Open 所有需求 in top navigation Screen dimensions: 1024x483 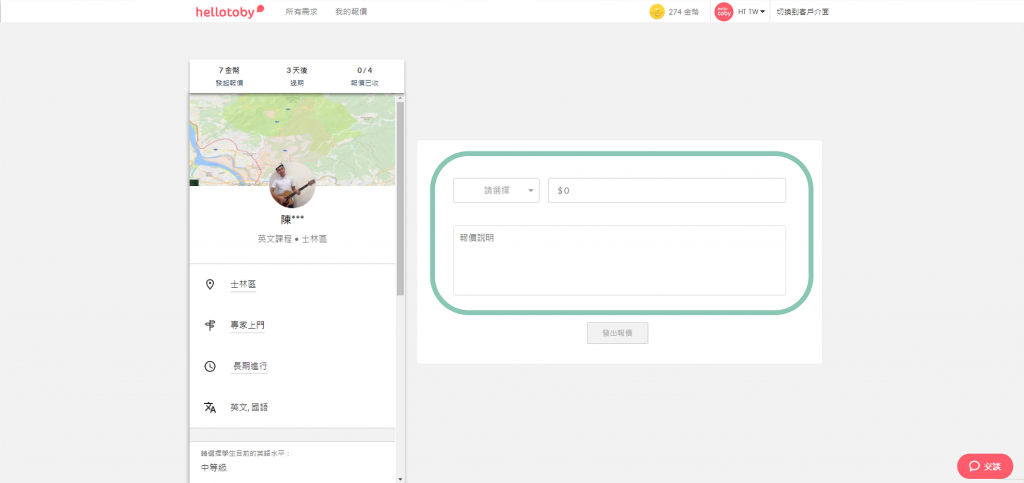tap(301, 12)
